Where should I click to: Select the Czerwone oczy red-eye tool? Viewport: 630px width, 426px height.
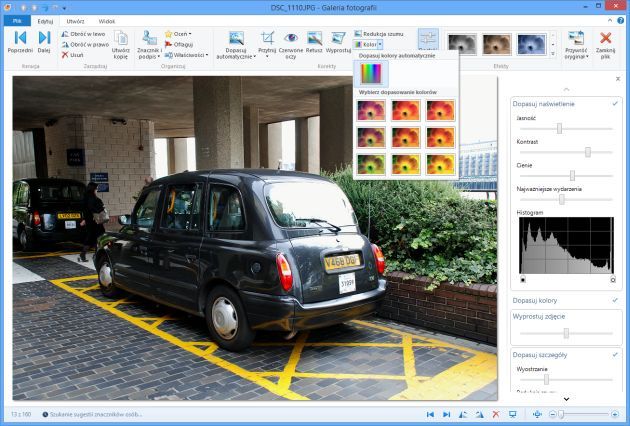click(x=290, y=45)
